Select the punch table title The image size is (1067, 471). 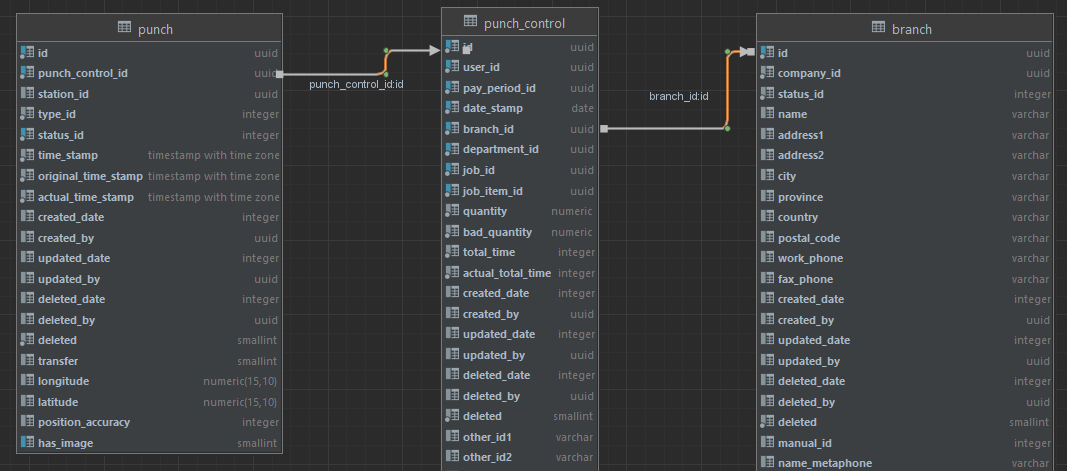click(155, 29)
